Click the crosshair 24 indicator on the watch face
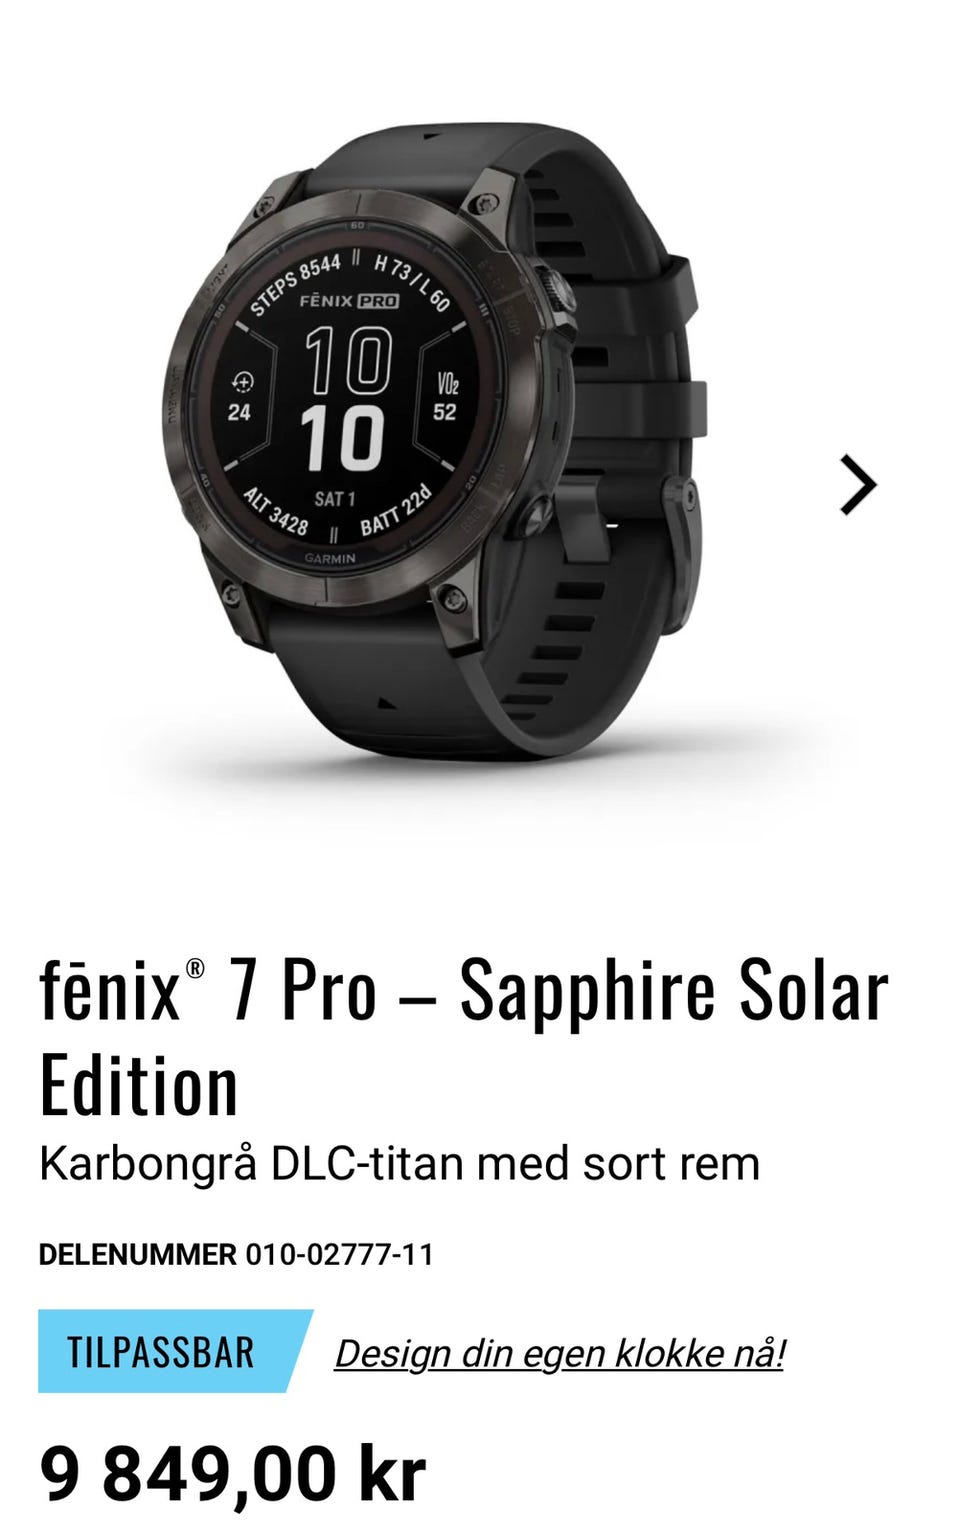This screenshot has width=960, height=1533. (240, 397)
